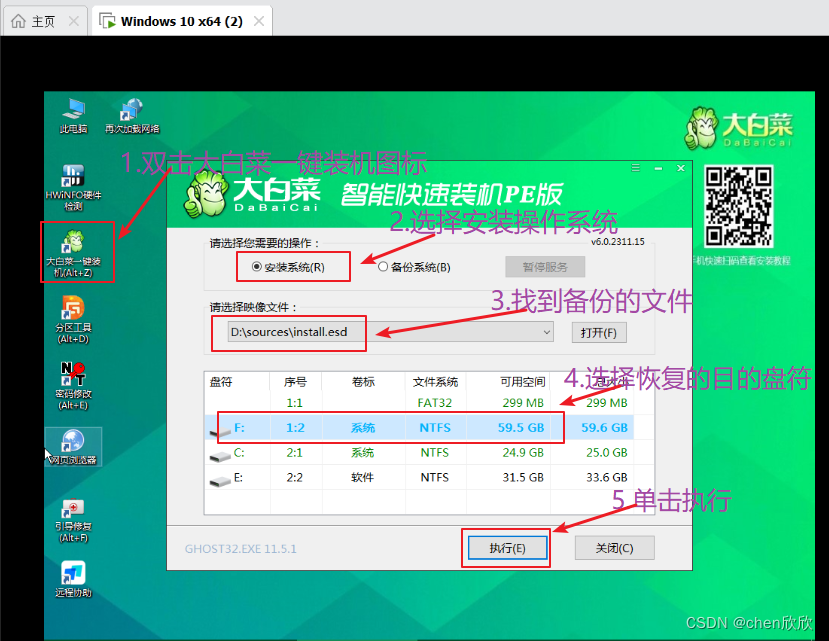This screenshot has height=641, width=829.
Task: Click the 33.6 GB capacity cell
Action: pos(606,478)
